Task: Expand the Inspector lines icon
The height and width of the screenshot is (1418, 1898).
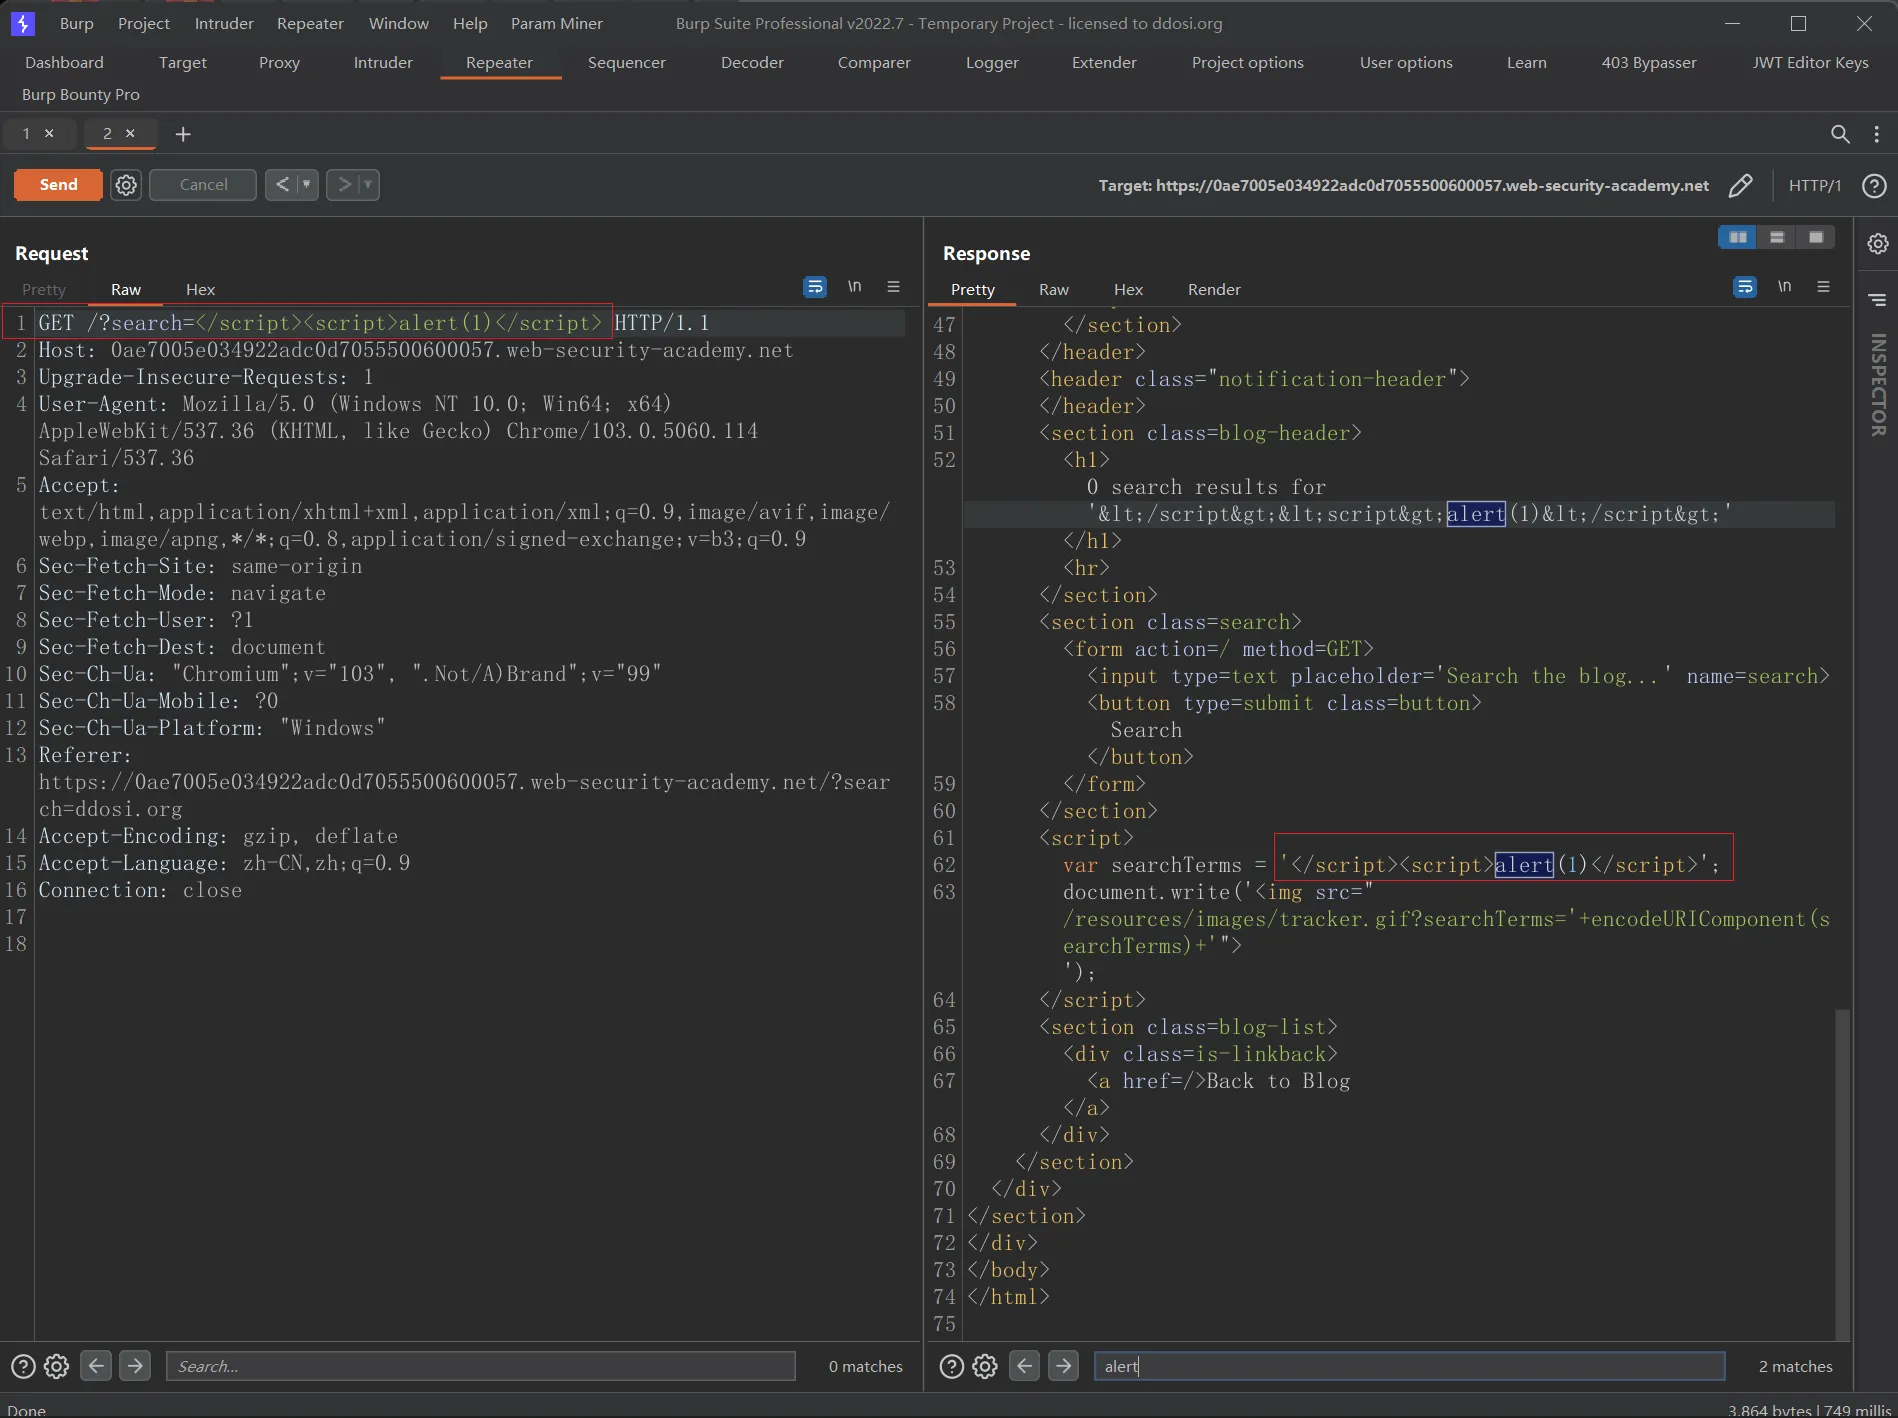Action: (1877, 300)
